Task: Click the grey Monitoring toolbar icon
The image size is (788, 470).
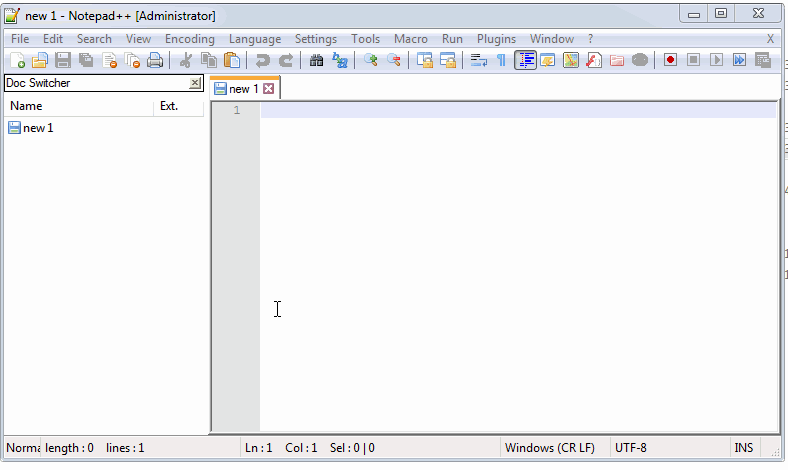Action: click(640, 60)
